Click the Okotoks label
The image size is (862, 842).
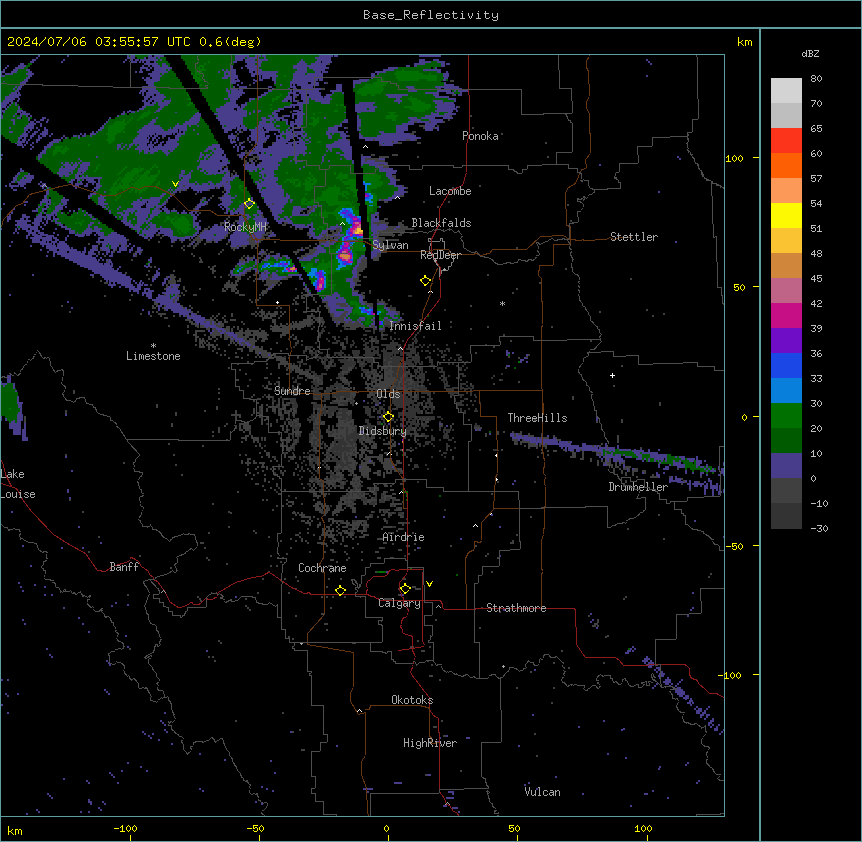(412, 700)
